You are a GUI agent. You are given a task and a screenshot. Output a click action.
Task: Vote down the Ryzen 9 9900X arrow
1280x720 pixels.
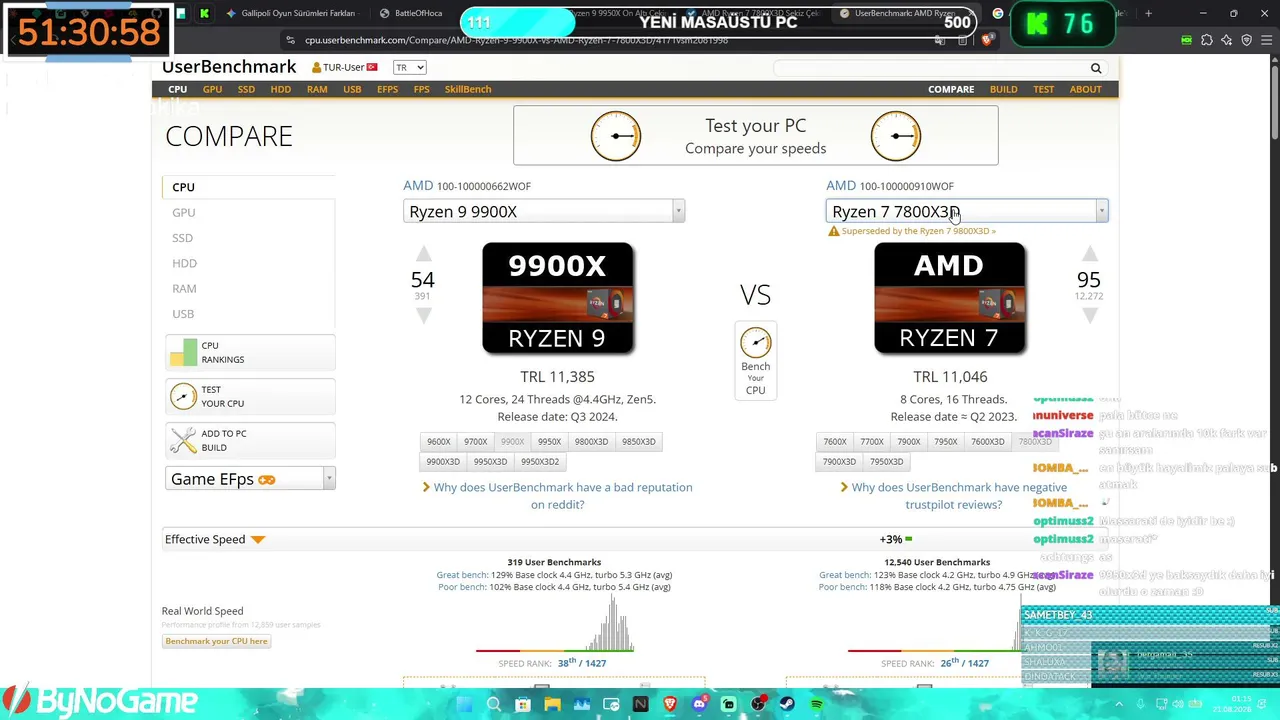423,315
